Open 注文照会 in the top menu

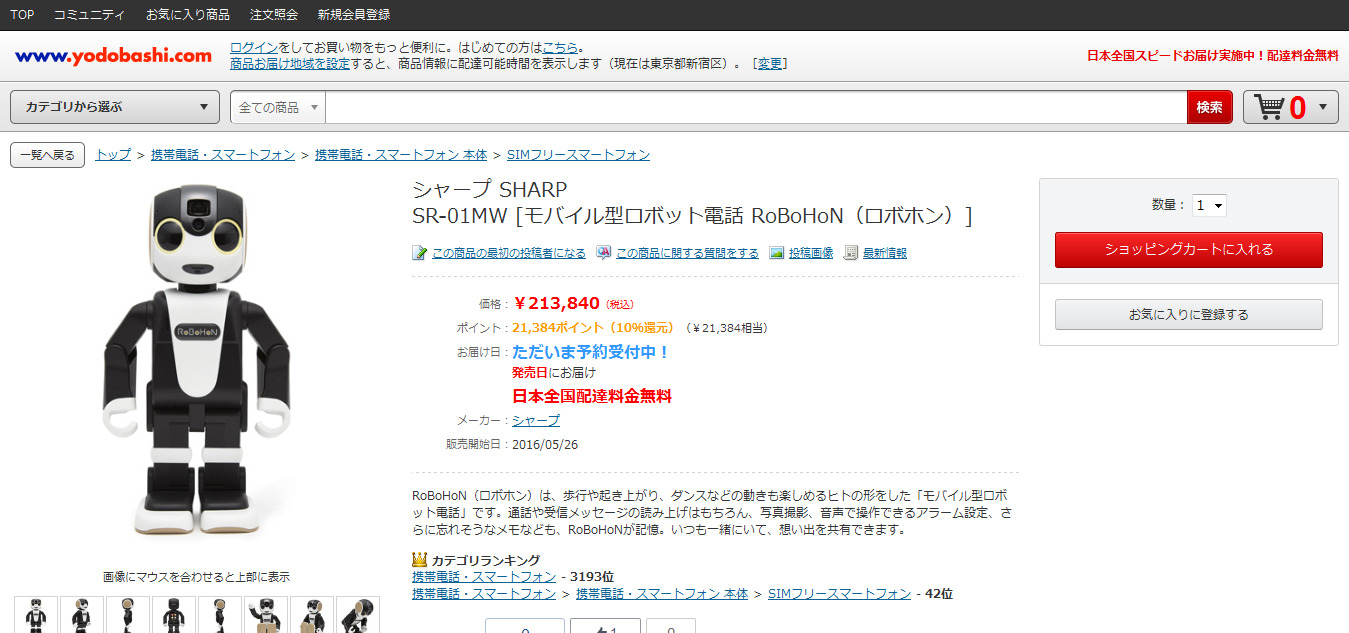coord(273,15)
